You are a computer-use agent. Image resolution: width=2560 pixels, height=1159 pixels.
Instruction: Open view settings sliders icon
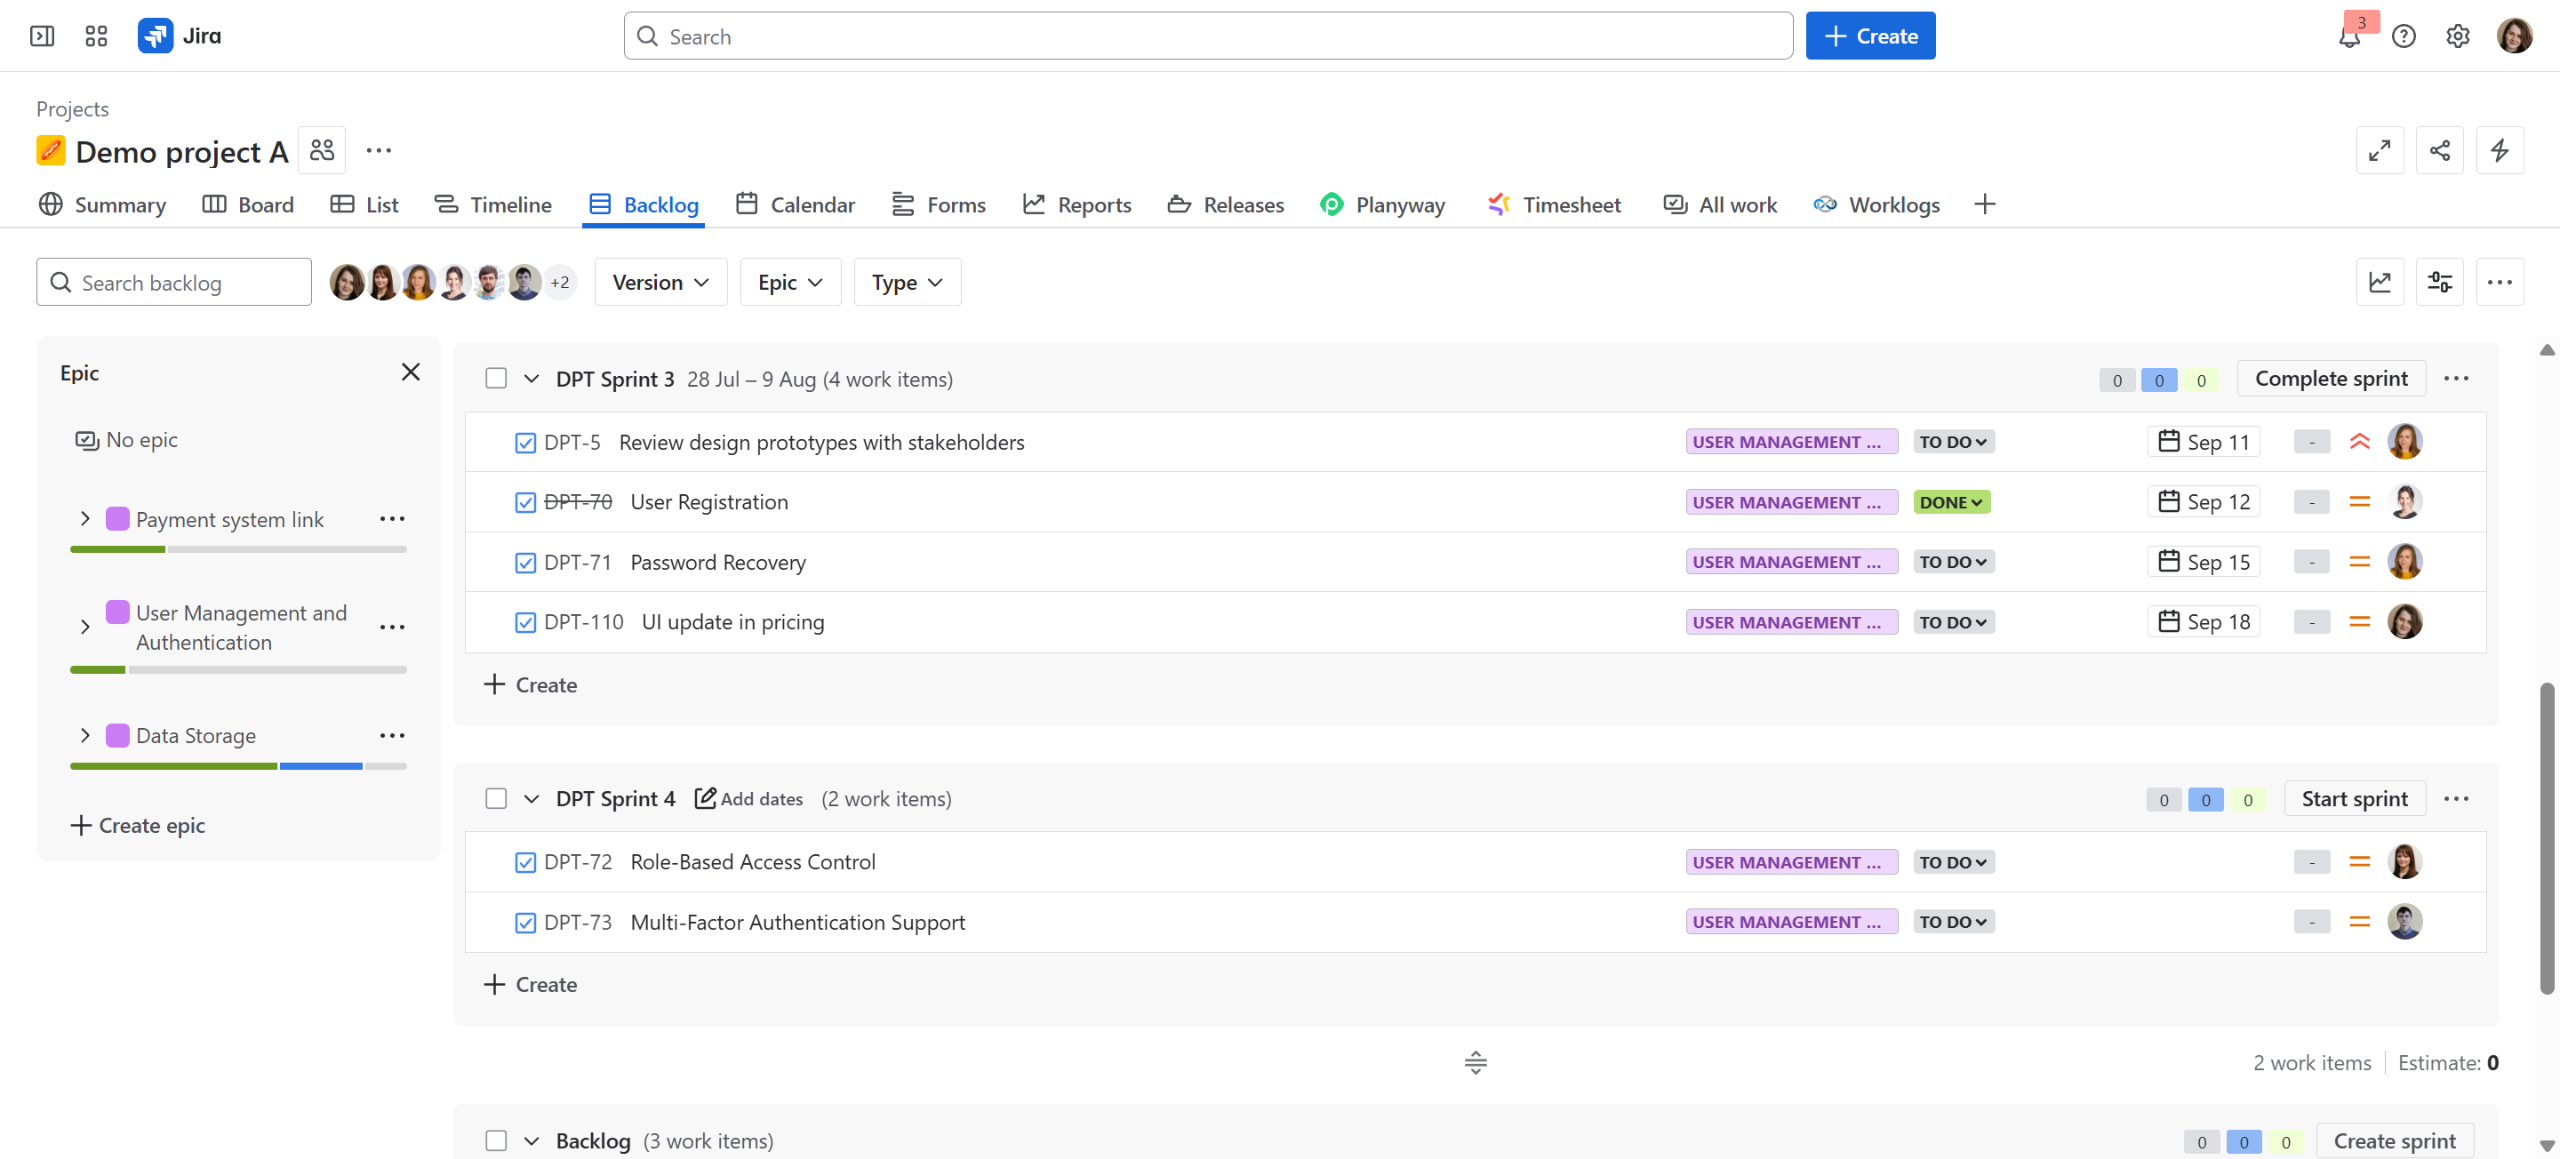pyautogui.click(x=2439, y=282)
